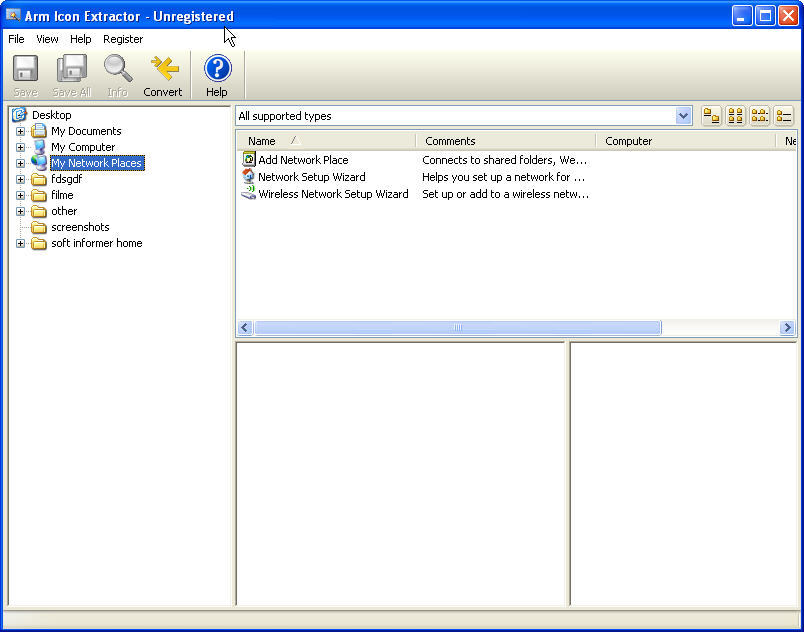This screenshot has width=804, height=632.
Task: Switch to list view button
Action: (759, 116)
